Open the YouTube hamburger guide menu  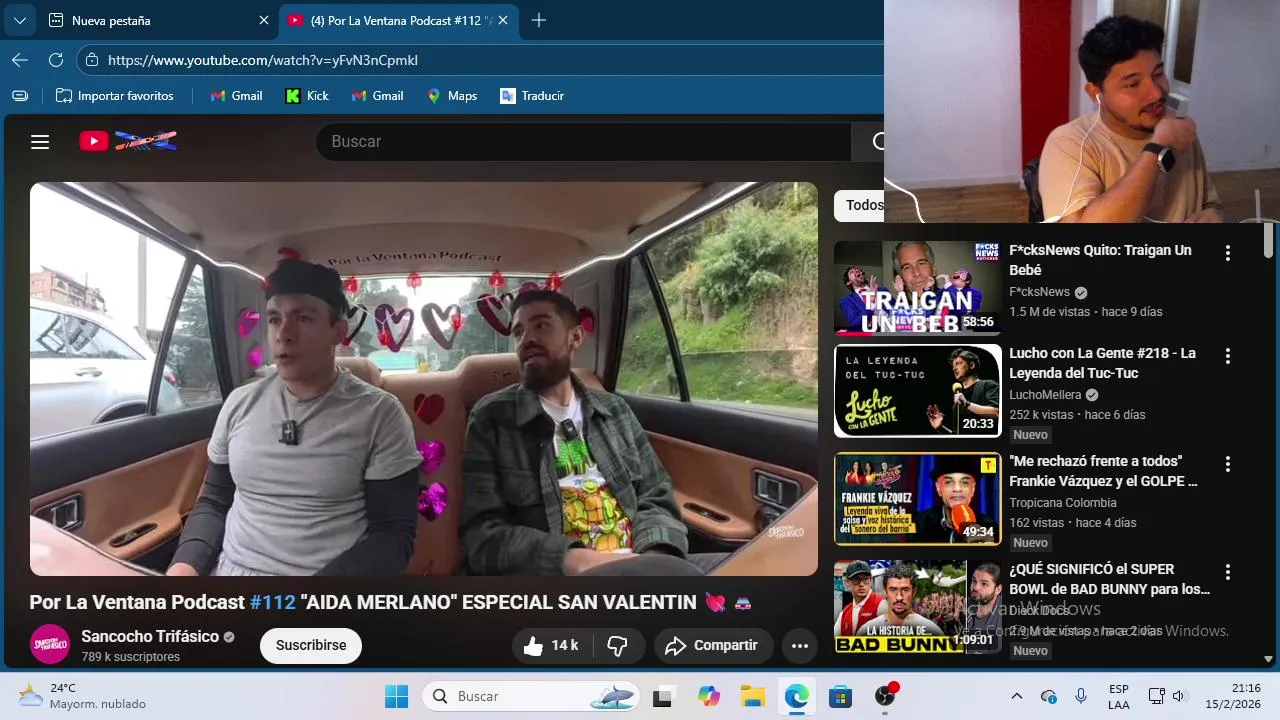tap(40, 142)
